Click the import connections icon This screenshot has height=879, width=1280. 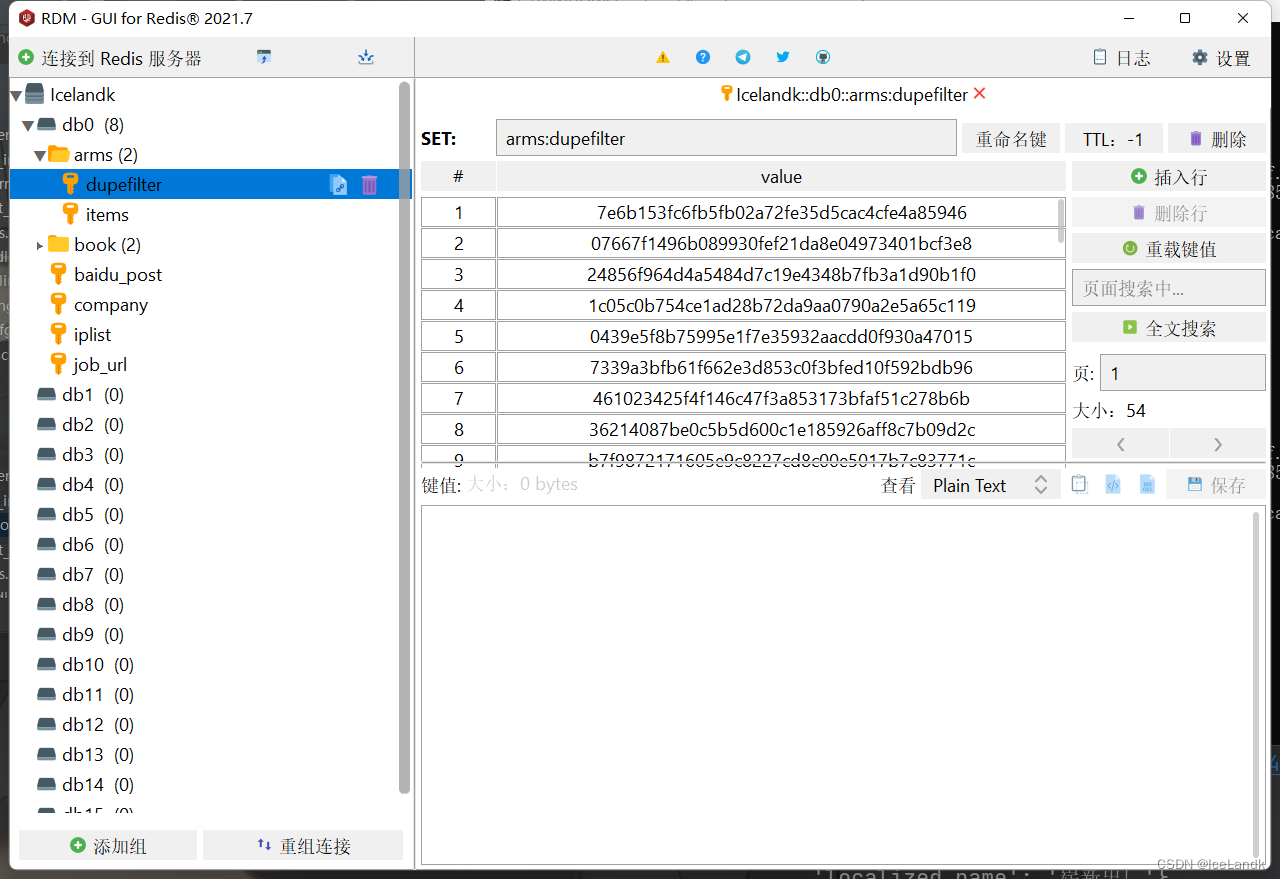click(x=264, y=58)
